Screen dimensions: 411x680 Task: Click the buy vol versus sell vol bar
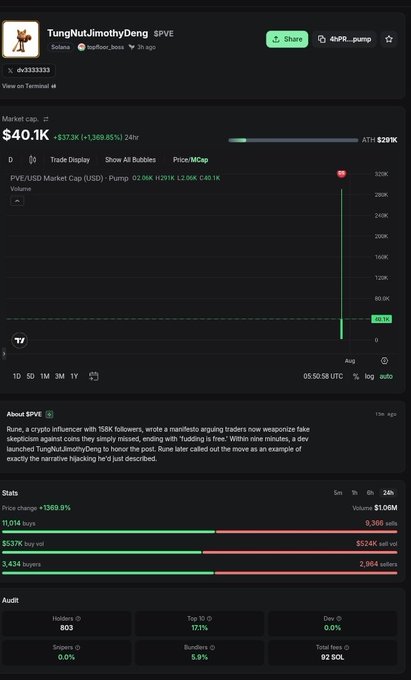199,552
